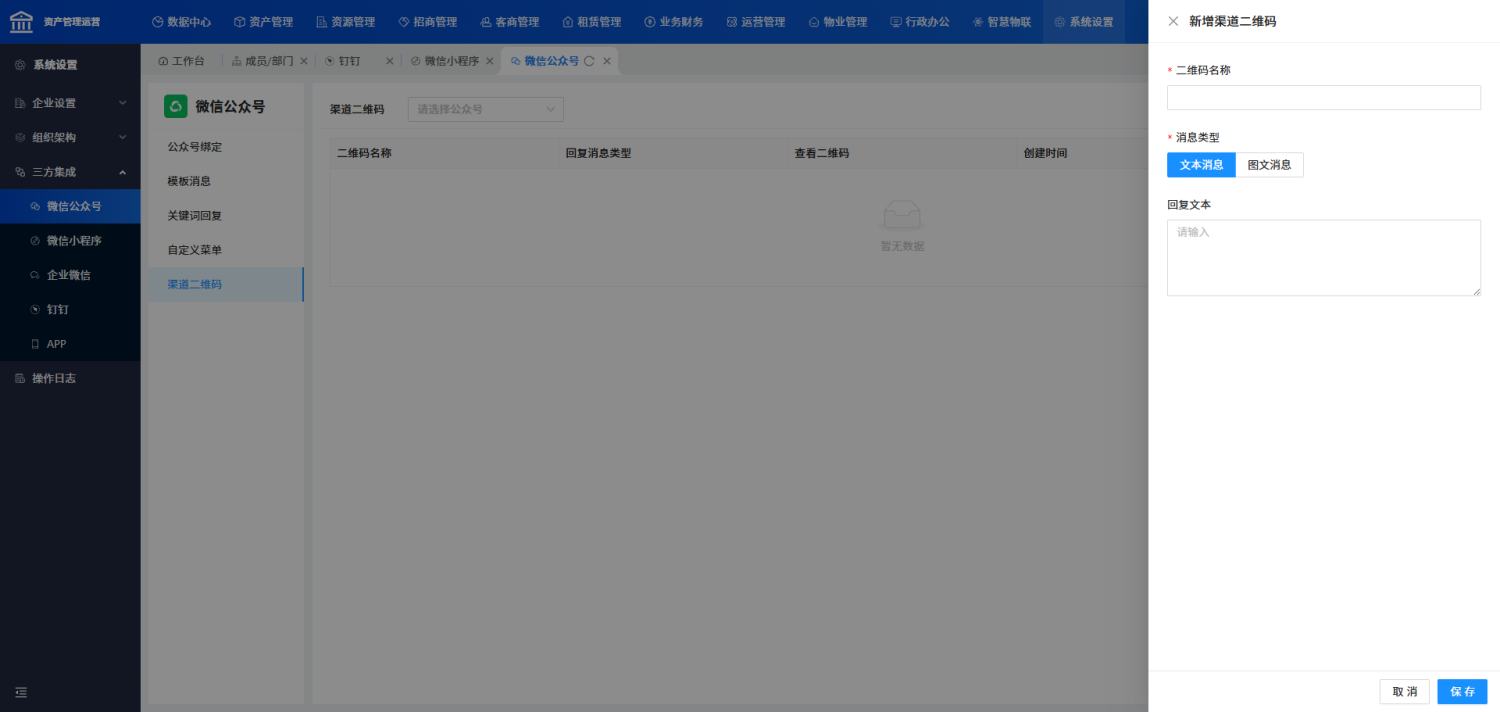Switch to 钉钉 tab
Image resolution: width=1500 pixels, height=712 pixels.
coord(343,61)
